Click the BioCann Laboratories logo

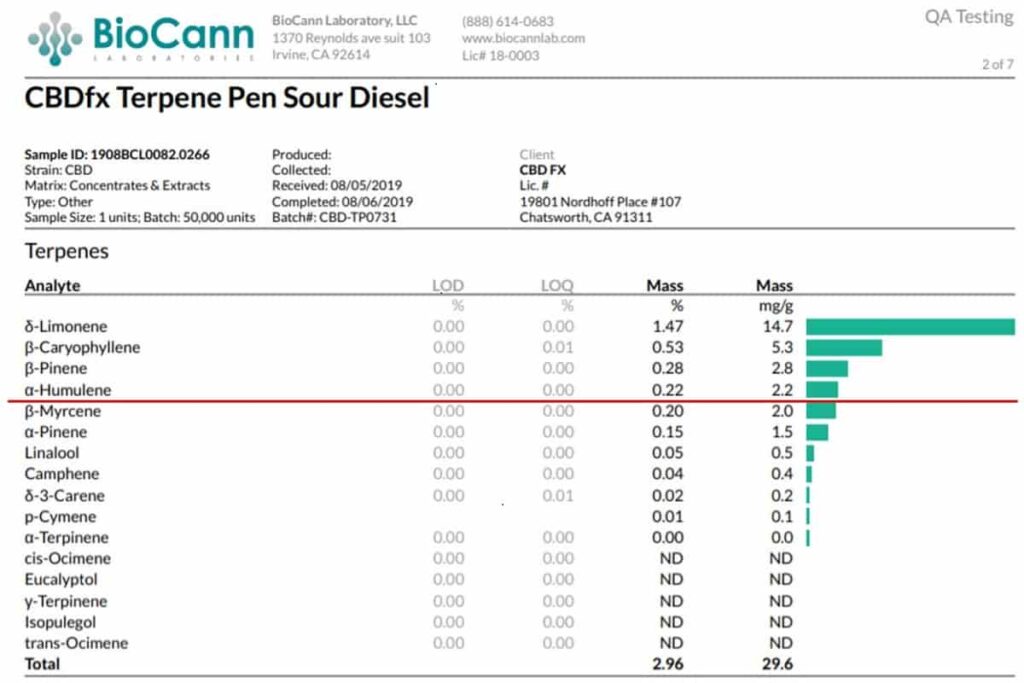tap(141, 39)
